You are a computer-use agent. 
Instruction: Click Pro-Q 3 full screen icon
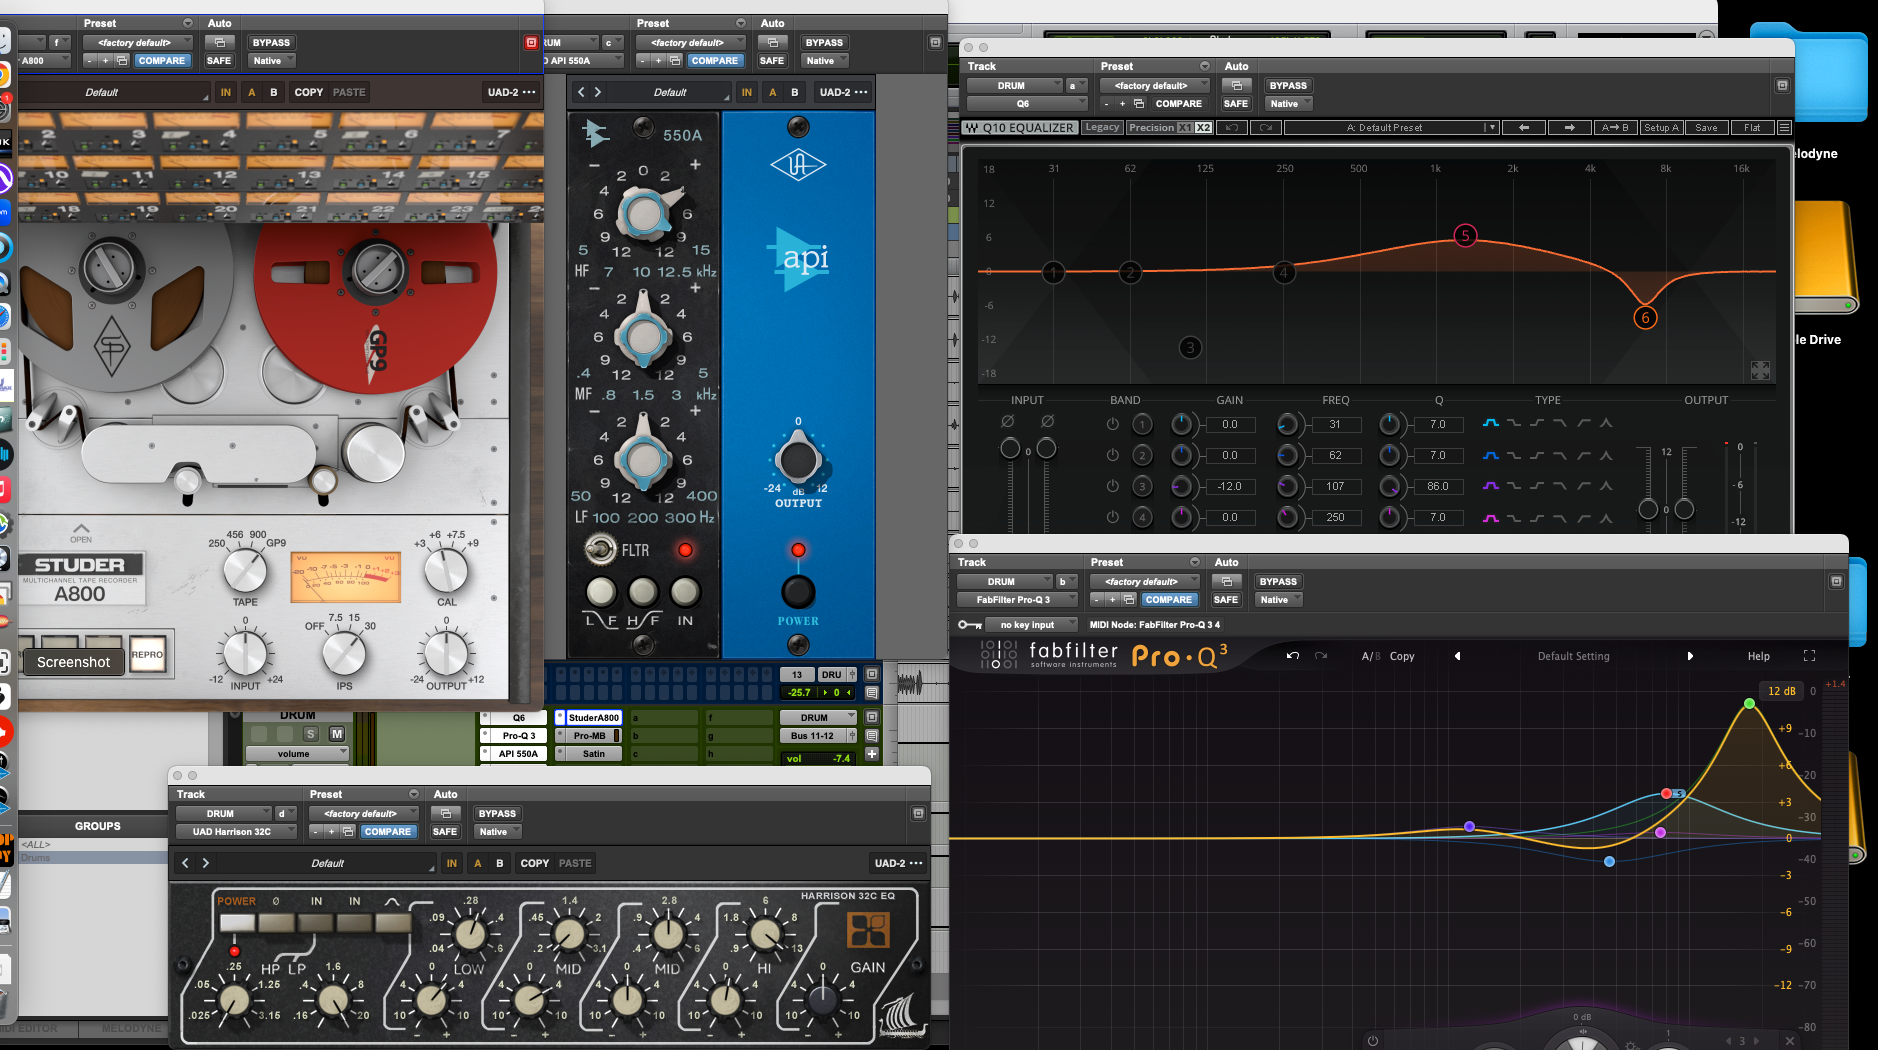click(x=1809, y=656)
